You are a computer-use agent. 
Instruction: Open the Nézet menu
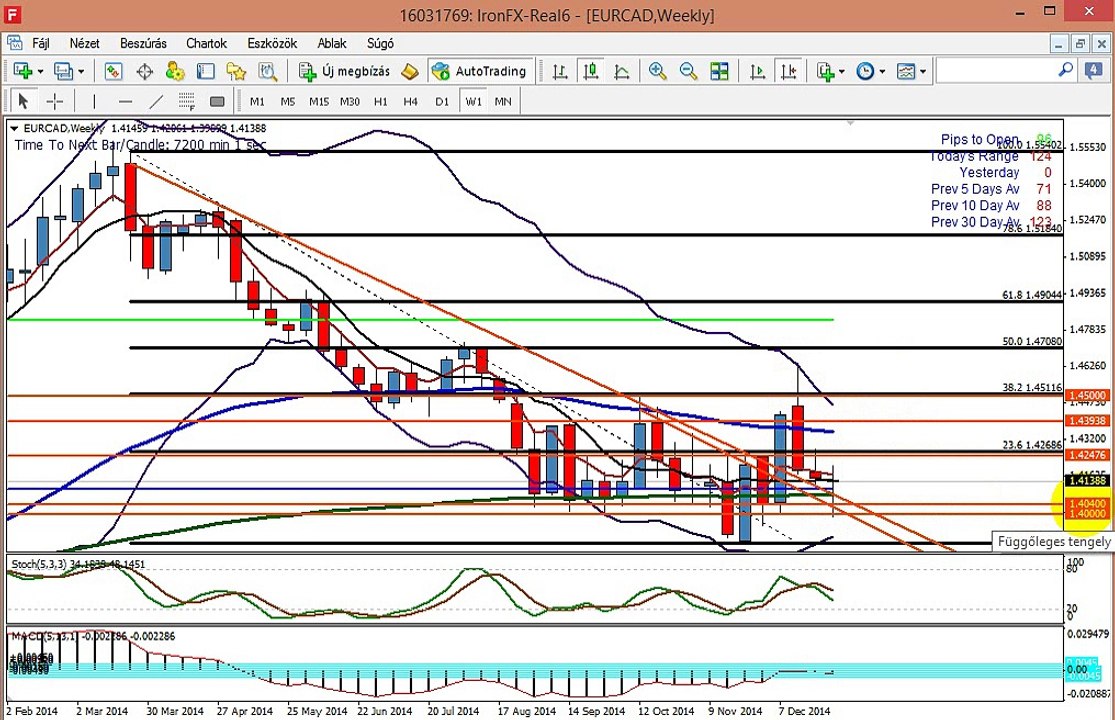click(85, 43)
